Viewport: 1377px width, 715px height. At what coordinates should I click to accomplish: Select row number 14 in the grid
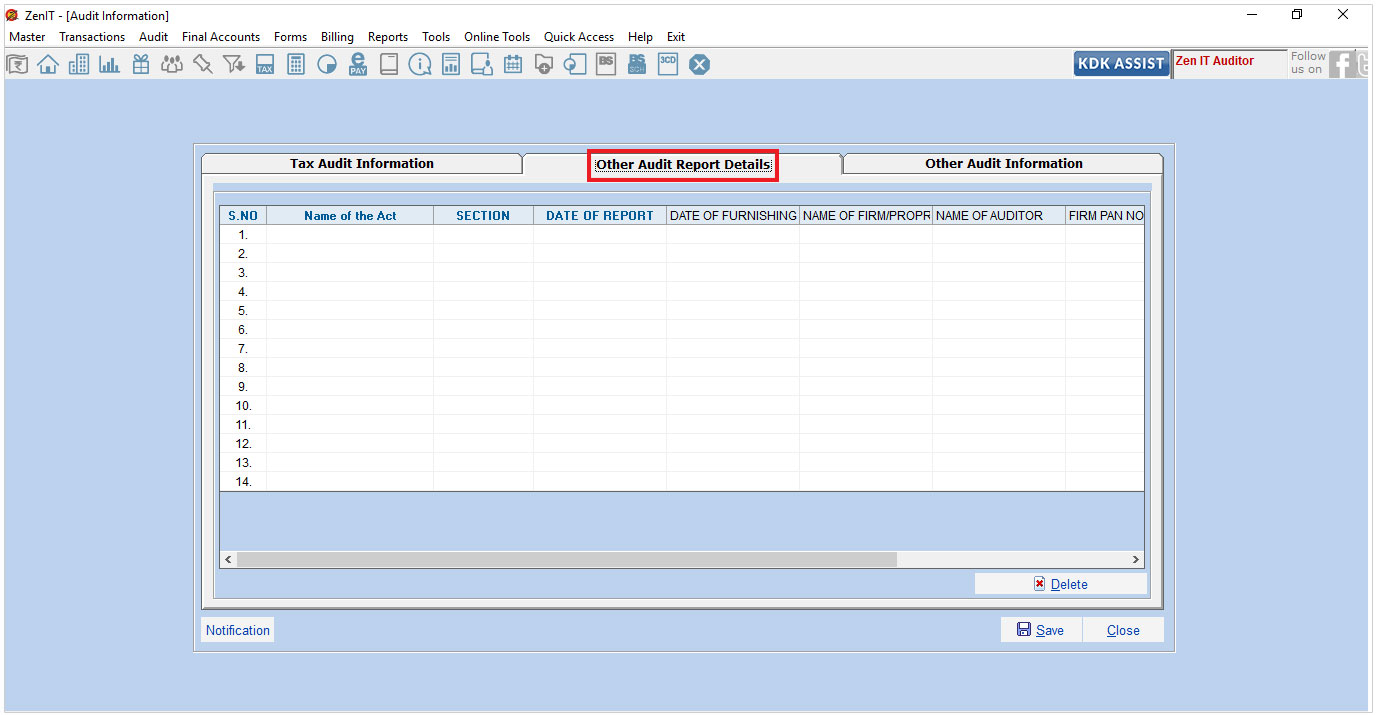(243, 482)
